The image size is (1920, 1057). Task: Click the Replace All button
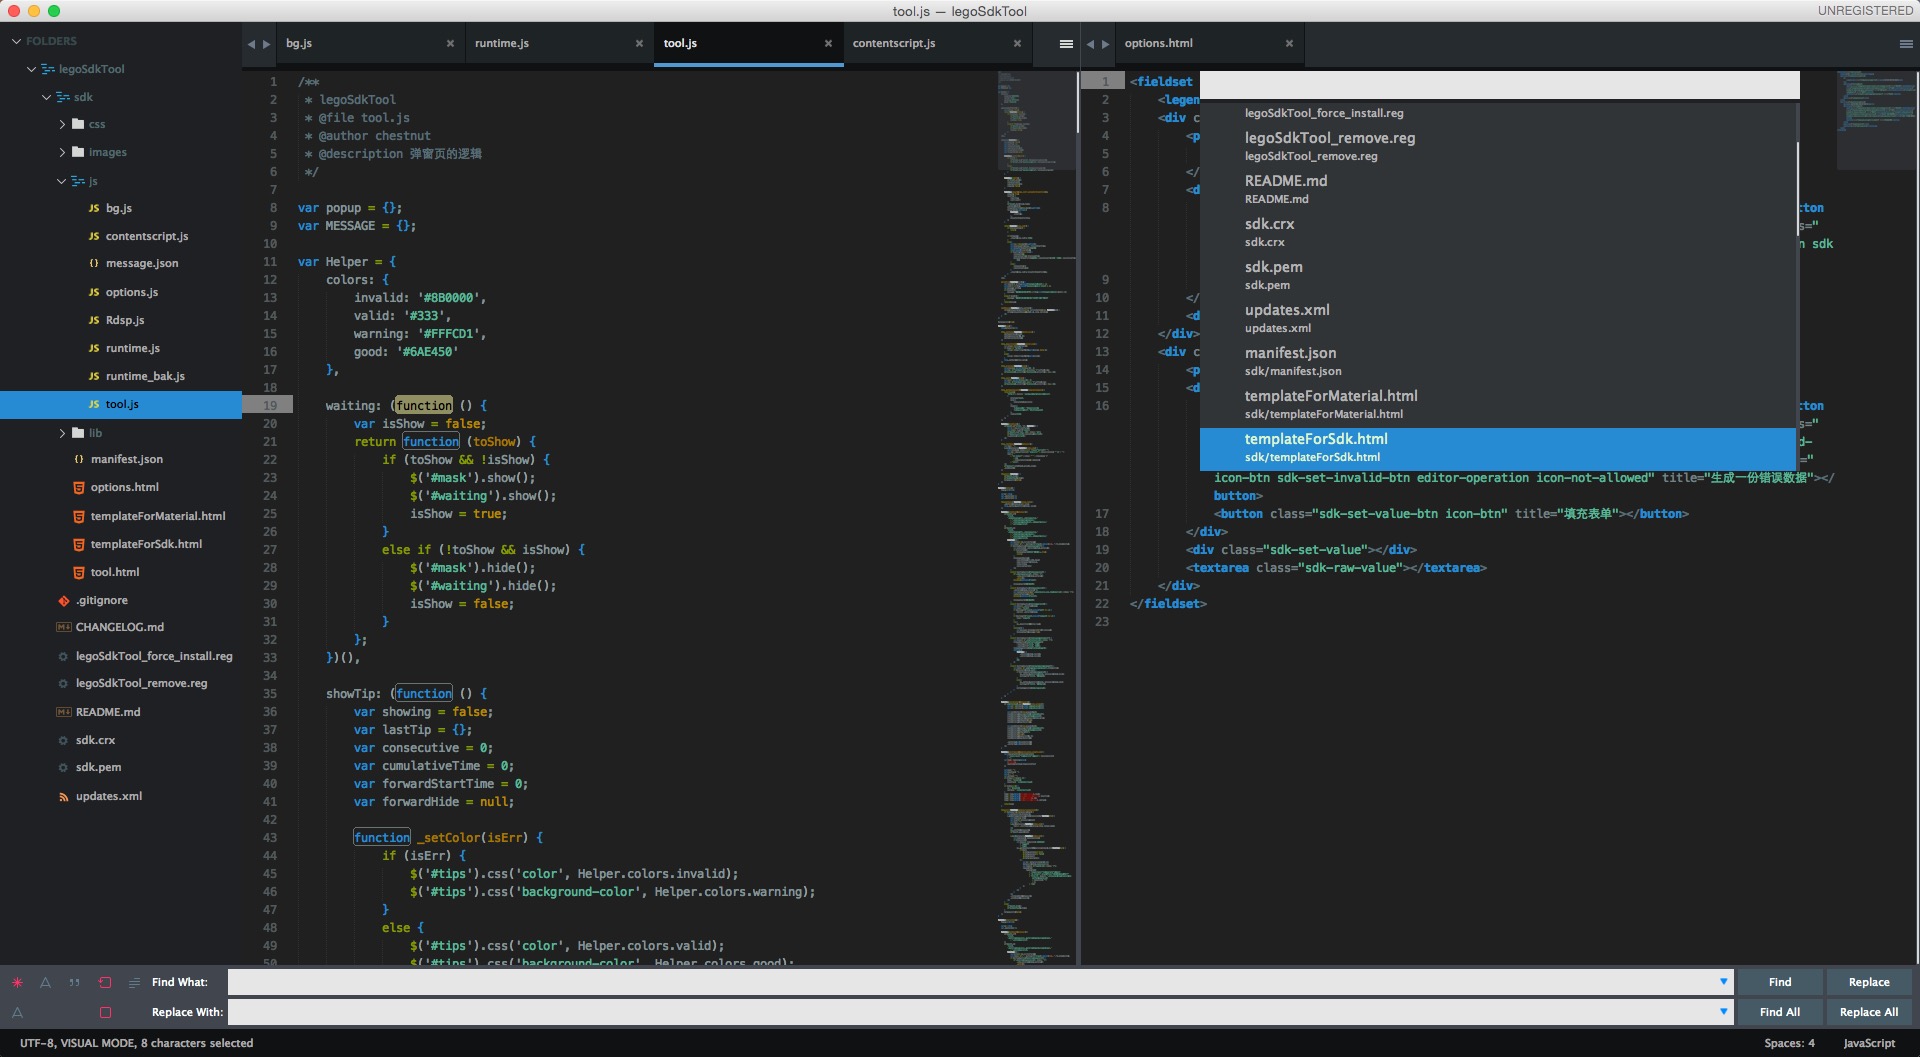tap(1869, 1012)
